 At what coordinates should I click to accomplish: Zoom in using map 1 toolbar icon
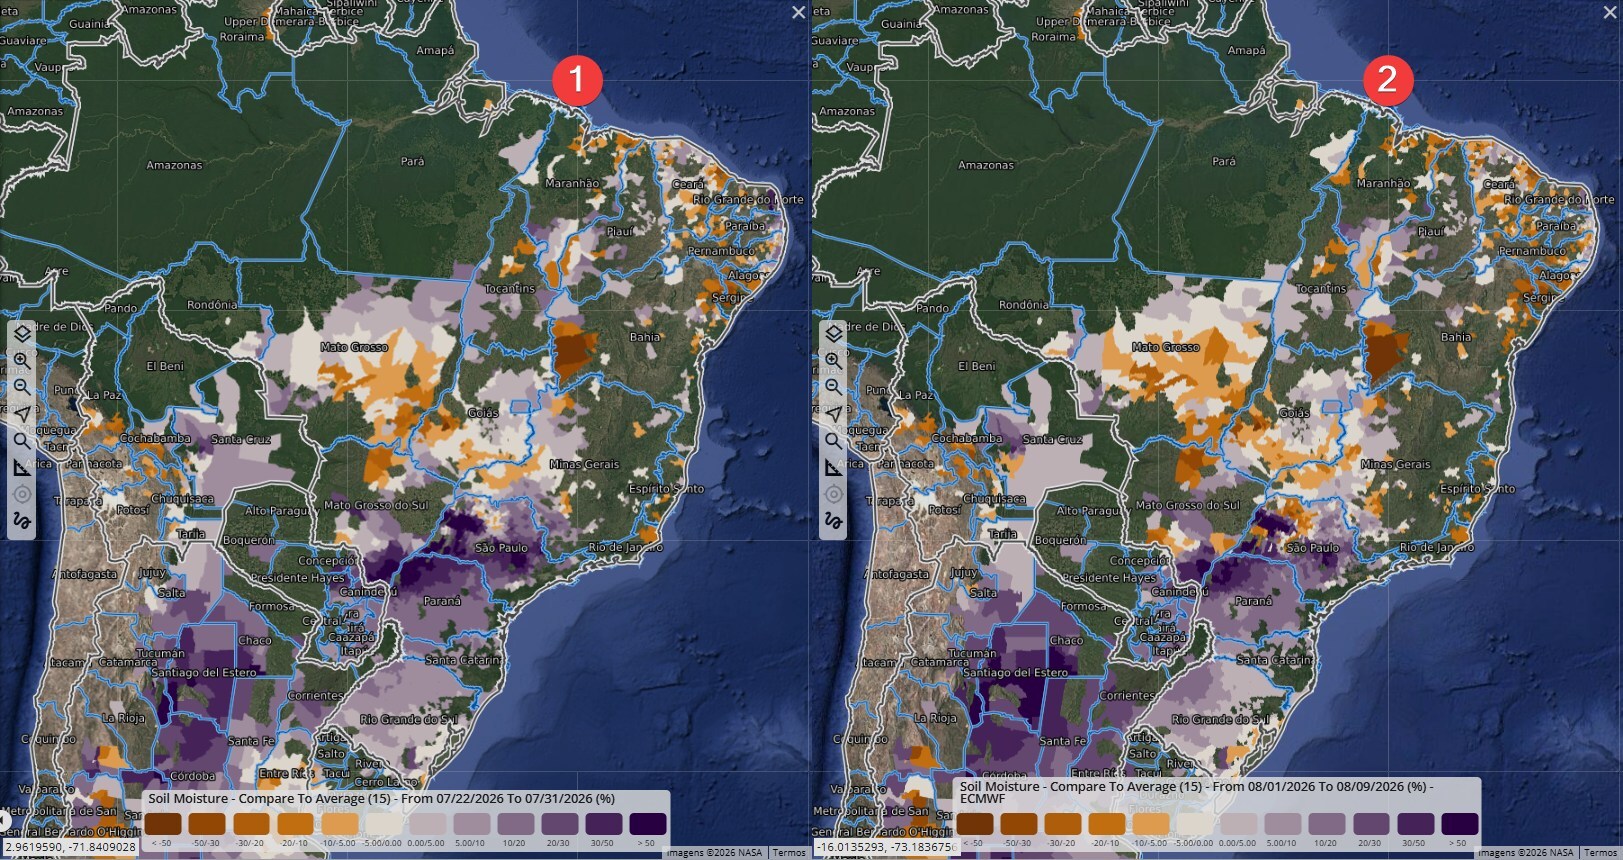pos(22,360)
